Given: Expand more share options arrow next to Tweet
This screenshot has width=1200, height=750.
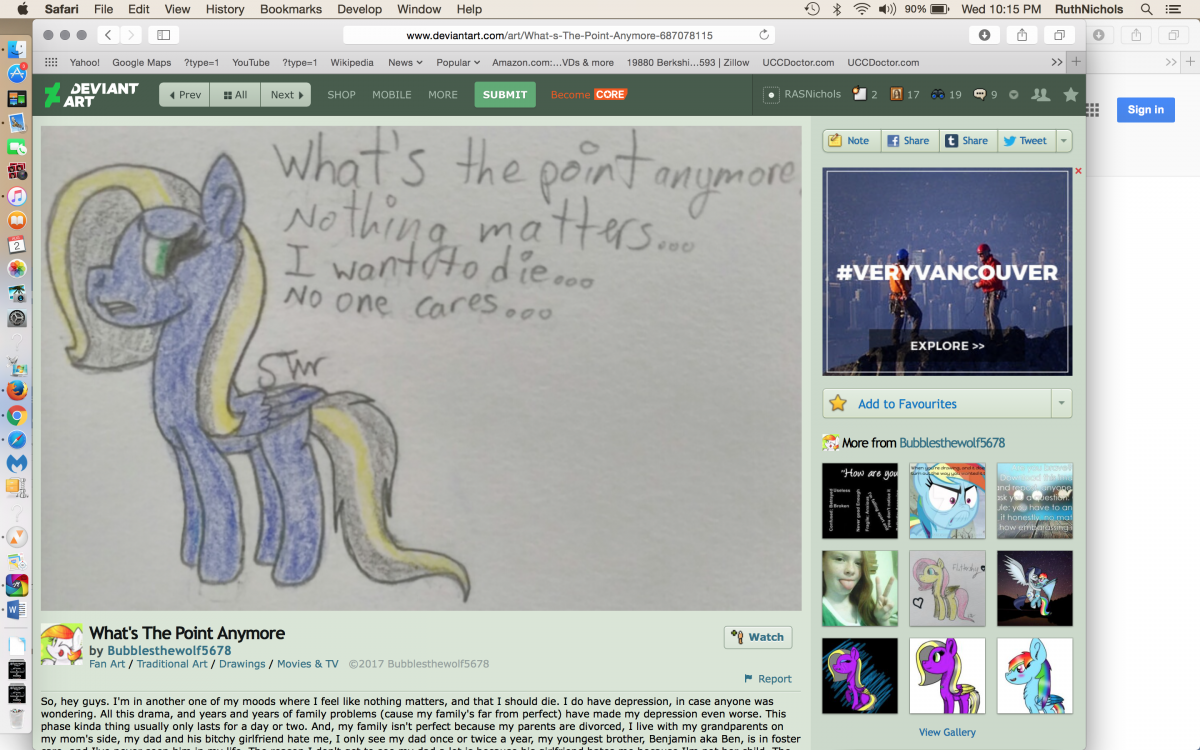Looking at the screenshot, I should click(x=1064, y=141).
